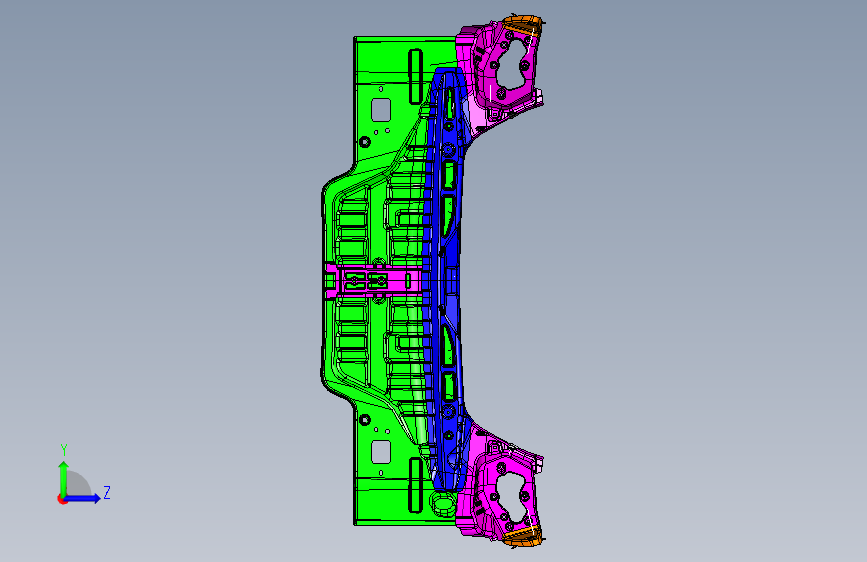This screenshot has width=867, height=562.
Task: Click the blue Z axis arrow of the triad
Action: click(83, 498)
